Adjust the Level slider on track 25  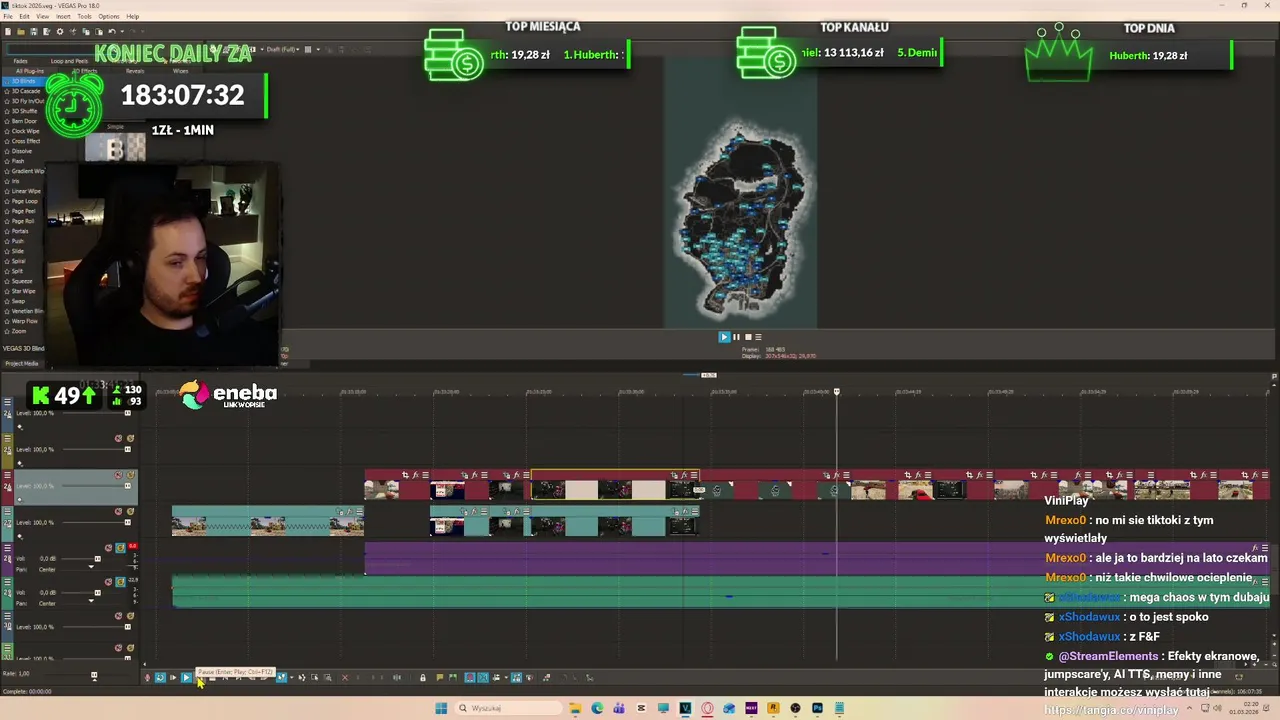128,449
